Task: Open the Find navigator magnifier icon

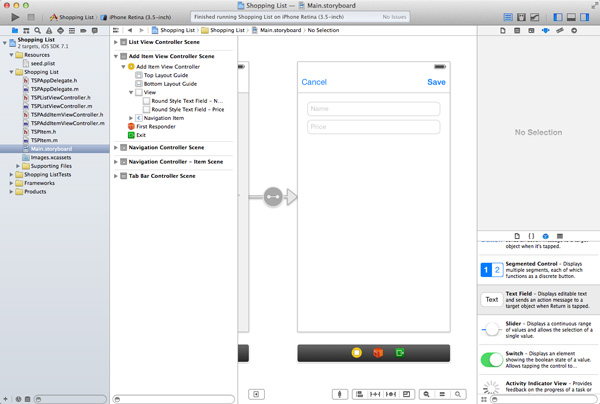Action: pyautogui.click(x=38, y=31)
